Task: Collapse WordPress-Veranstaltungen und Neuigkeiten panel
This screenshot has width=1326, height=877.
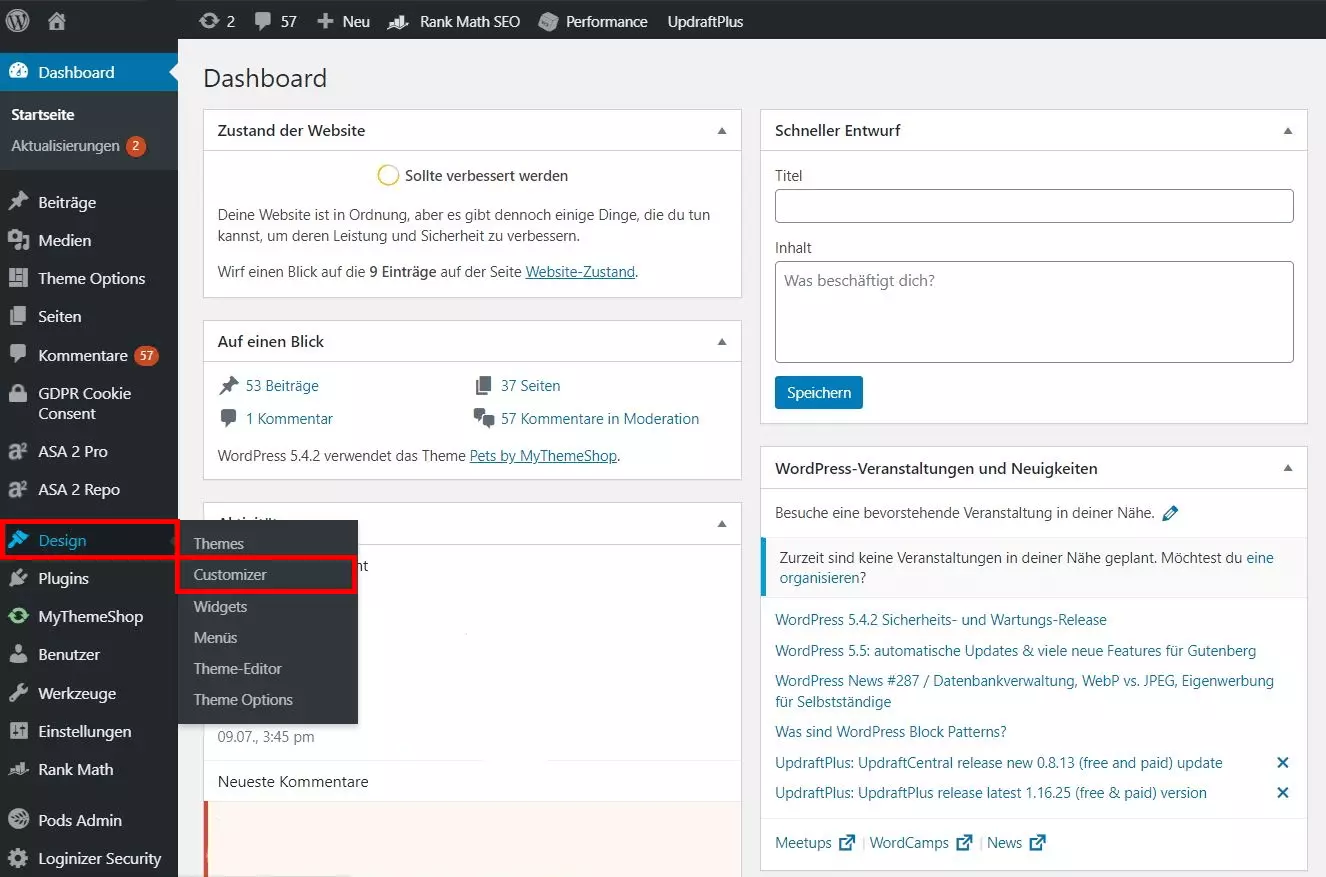Action: click(x=1288, y=468)
